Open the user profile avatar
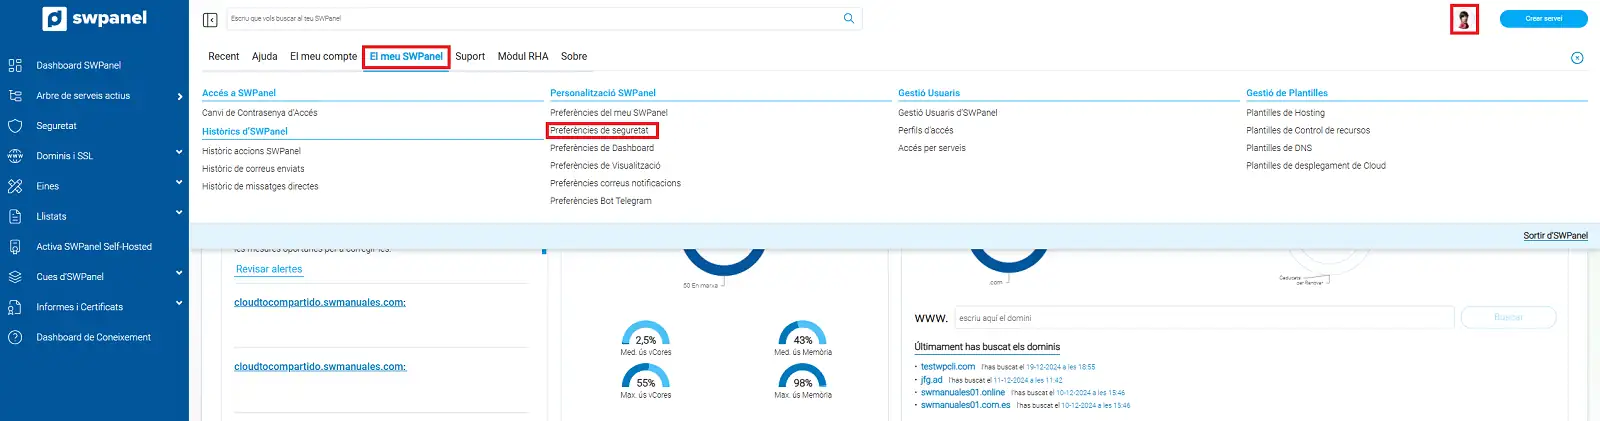The width and height of the screenshot is (1600, 421). coord(1464,19)
